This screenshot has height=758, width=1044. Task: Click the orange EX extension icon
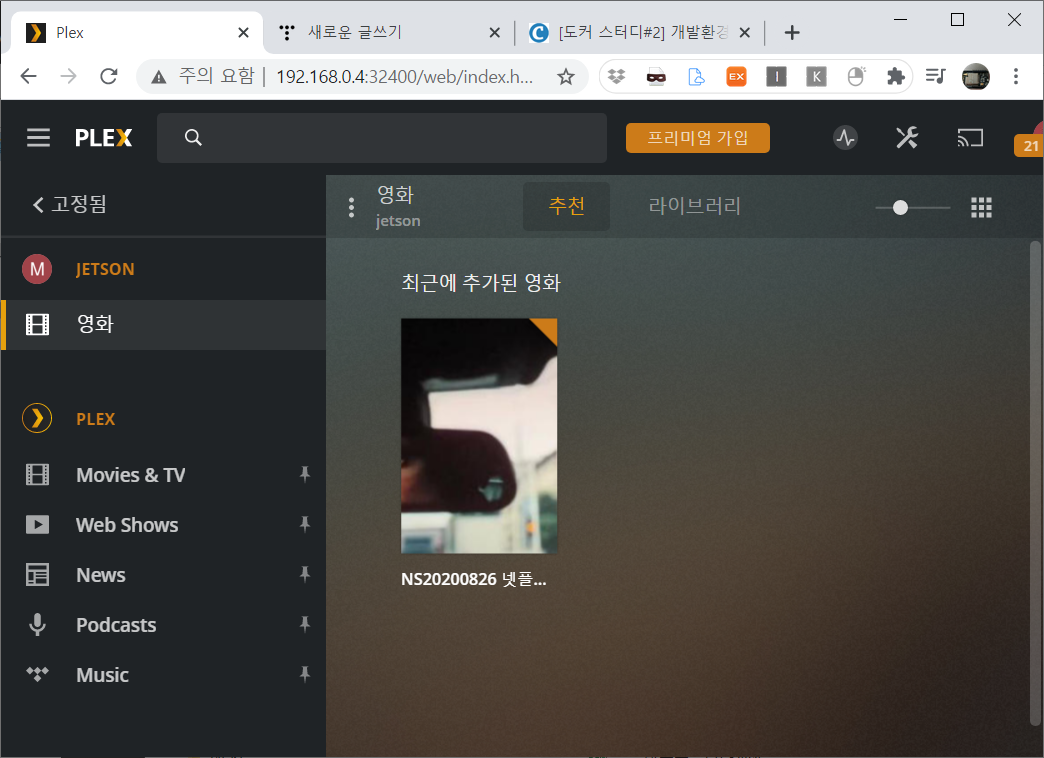coord(736,77)
